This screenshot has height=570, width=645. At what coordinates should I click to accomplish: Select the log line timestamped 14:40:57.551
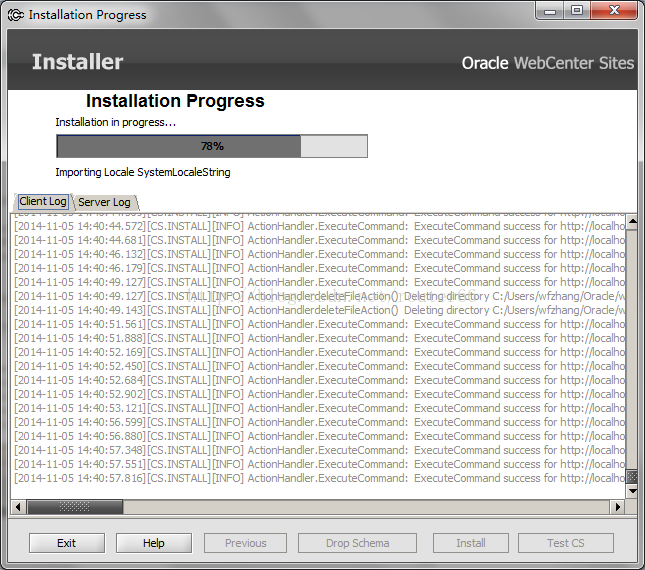click(x=319, y=464)
